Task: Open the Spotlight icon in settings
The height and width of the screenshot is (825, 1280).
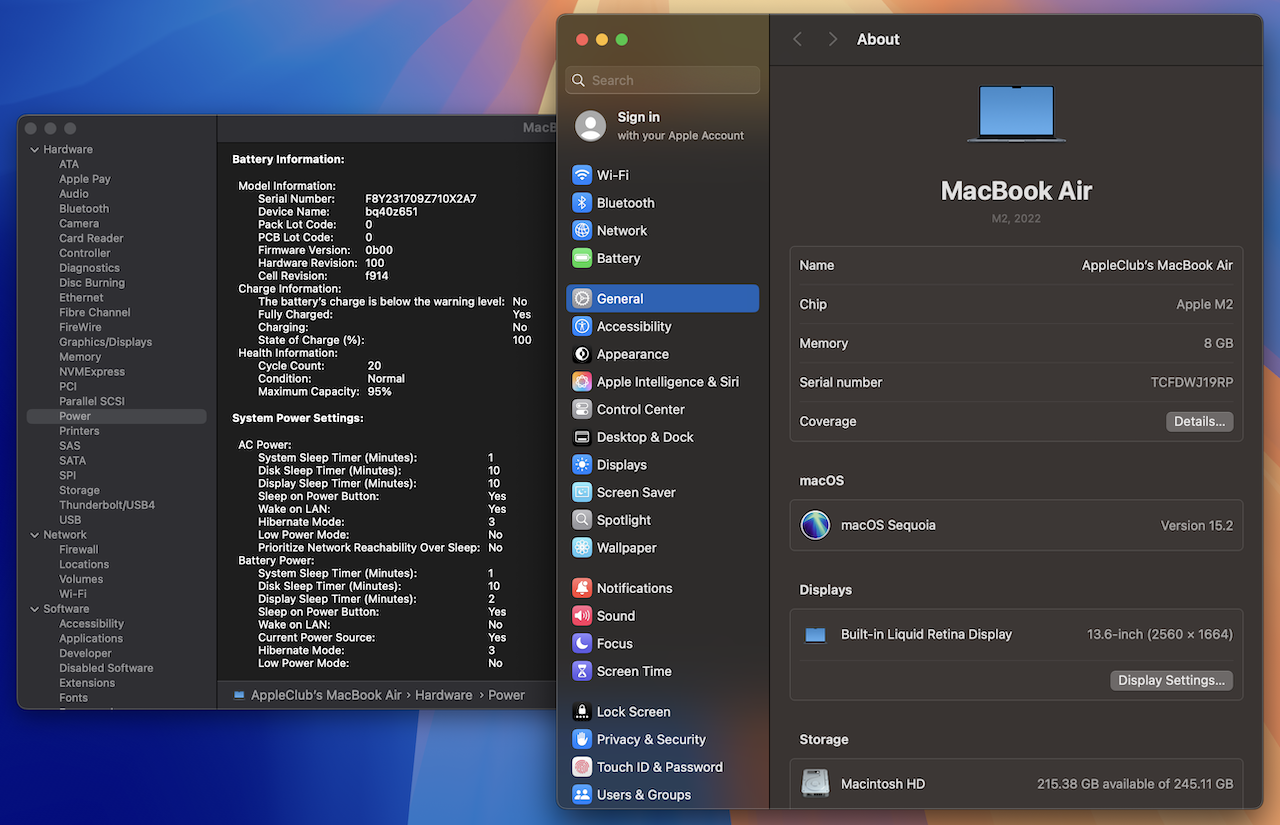Action: click(582, 520)
